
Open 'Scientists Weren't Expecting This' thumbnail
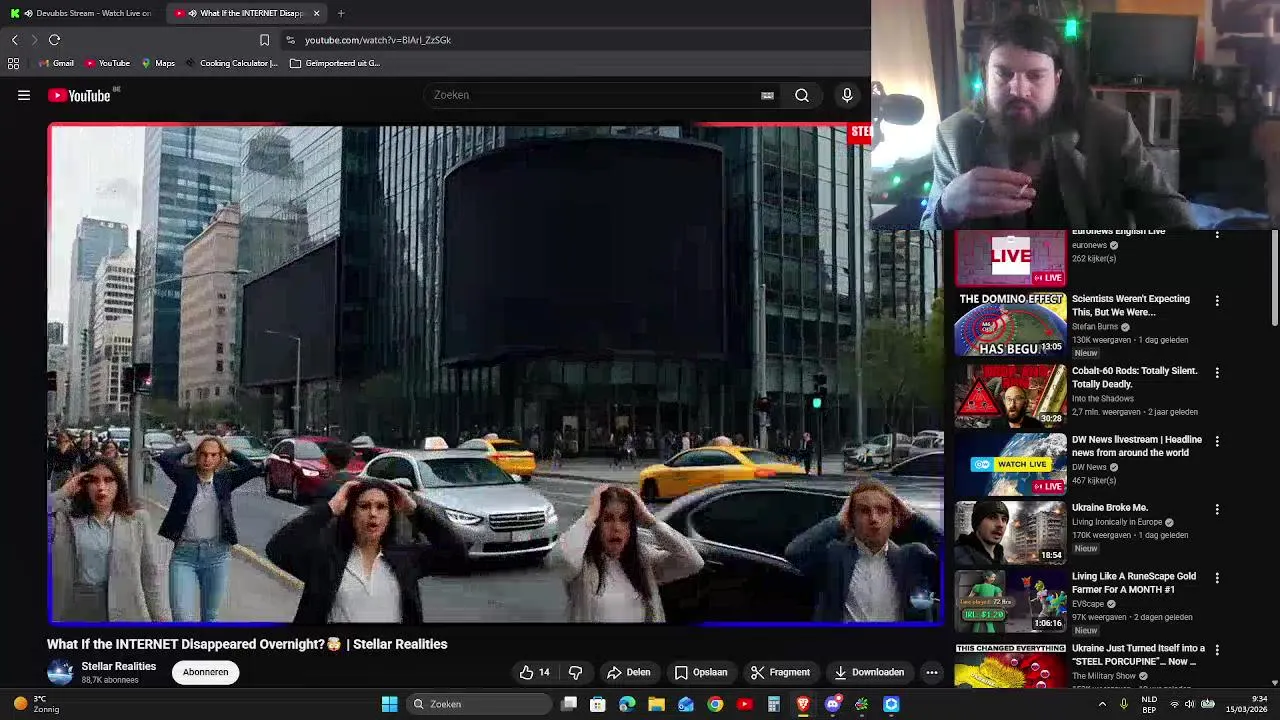pyautogui.click(x=1010, y=324)
